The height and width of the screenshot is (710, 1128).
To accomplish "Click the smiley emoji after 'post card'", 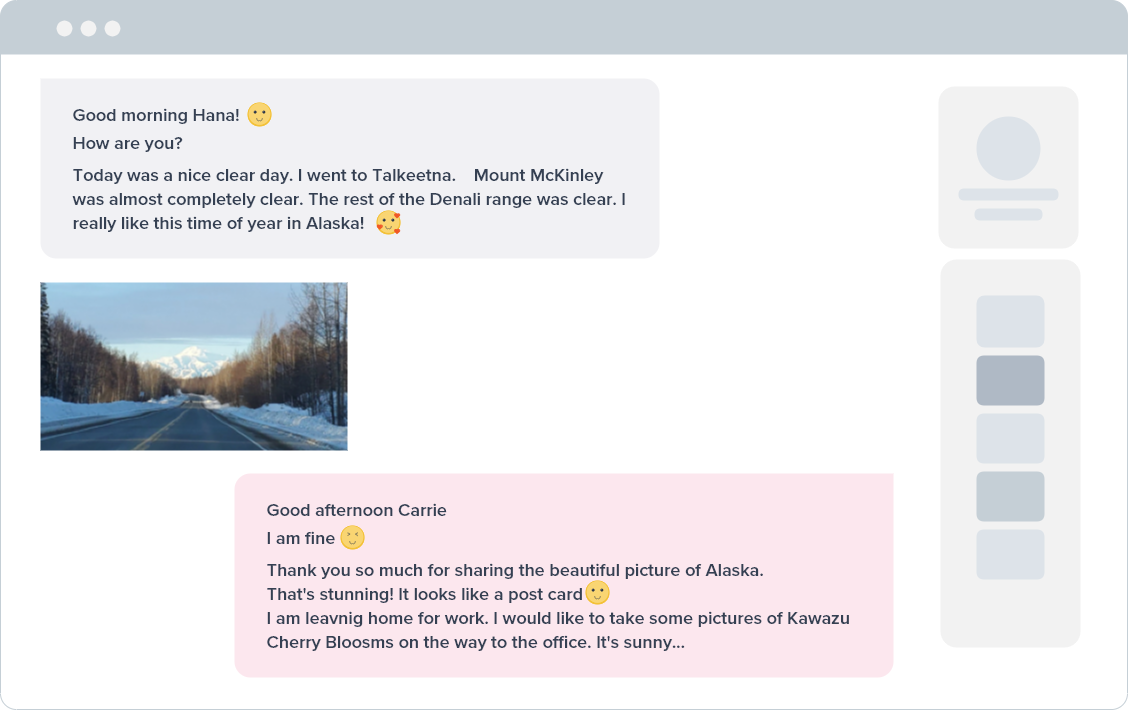I will coord(598,593).
